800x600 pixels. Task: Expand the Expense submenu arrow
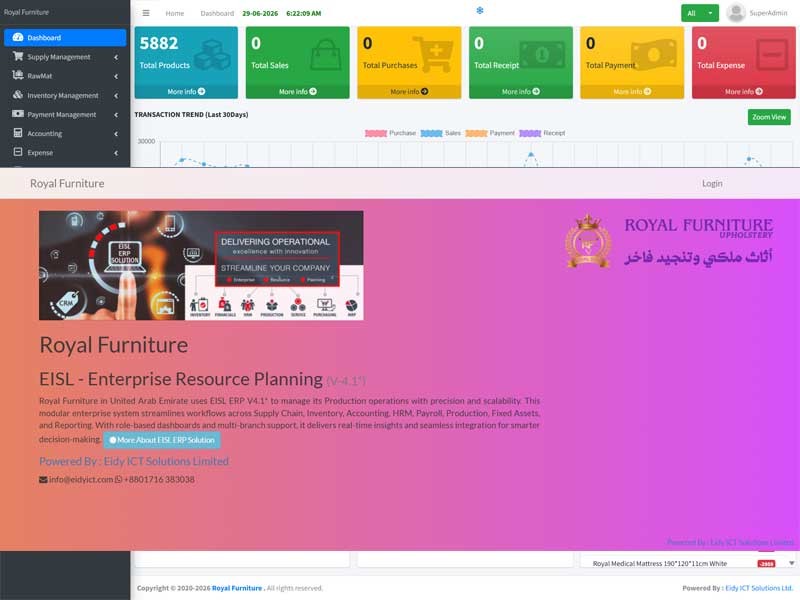coord(116,153)
